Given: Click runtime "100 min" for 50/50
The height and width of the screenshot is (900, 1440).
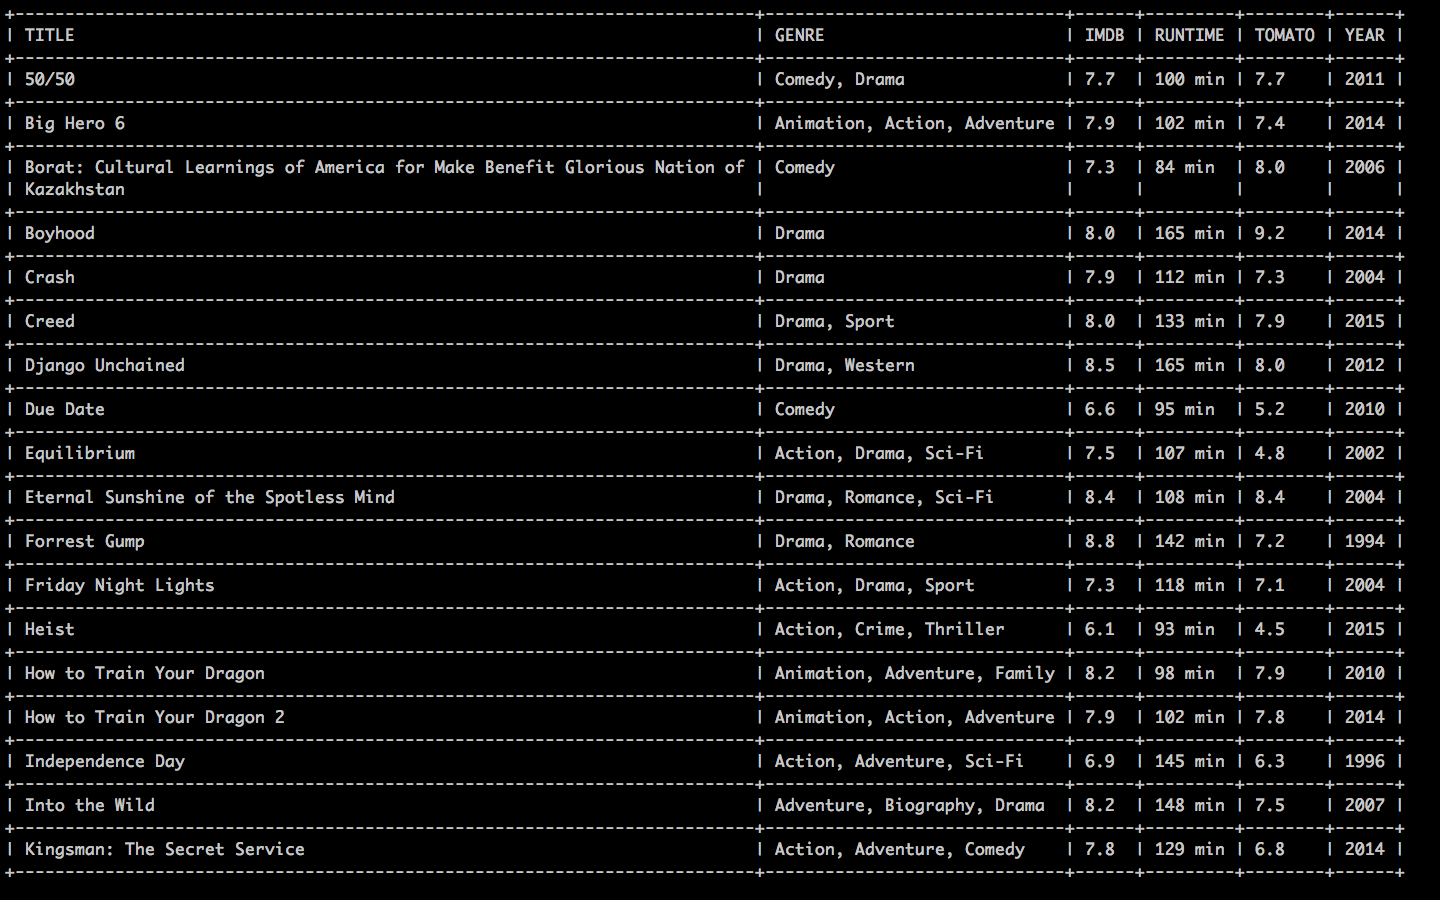Looking at the screenshot, I should 1190,79.
